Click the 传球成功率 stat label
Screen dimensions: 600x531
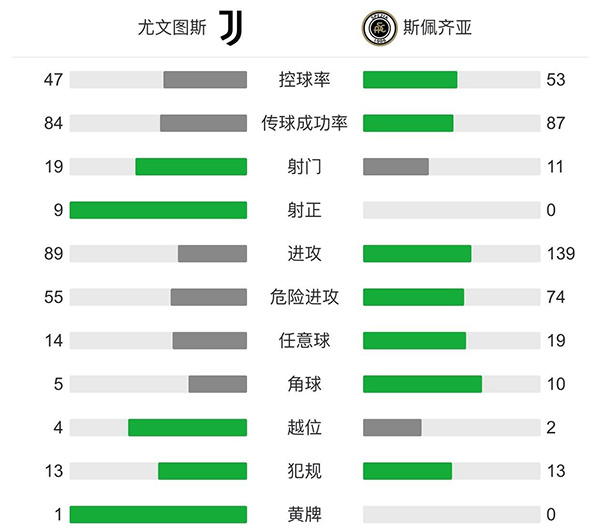[304, 123]
